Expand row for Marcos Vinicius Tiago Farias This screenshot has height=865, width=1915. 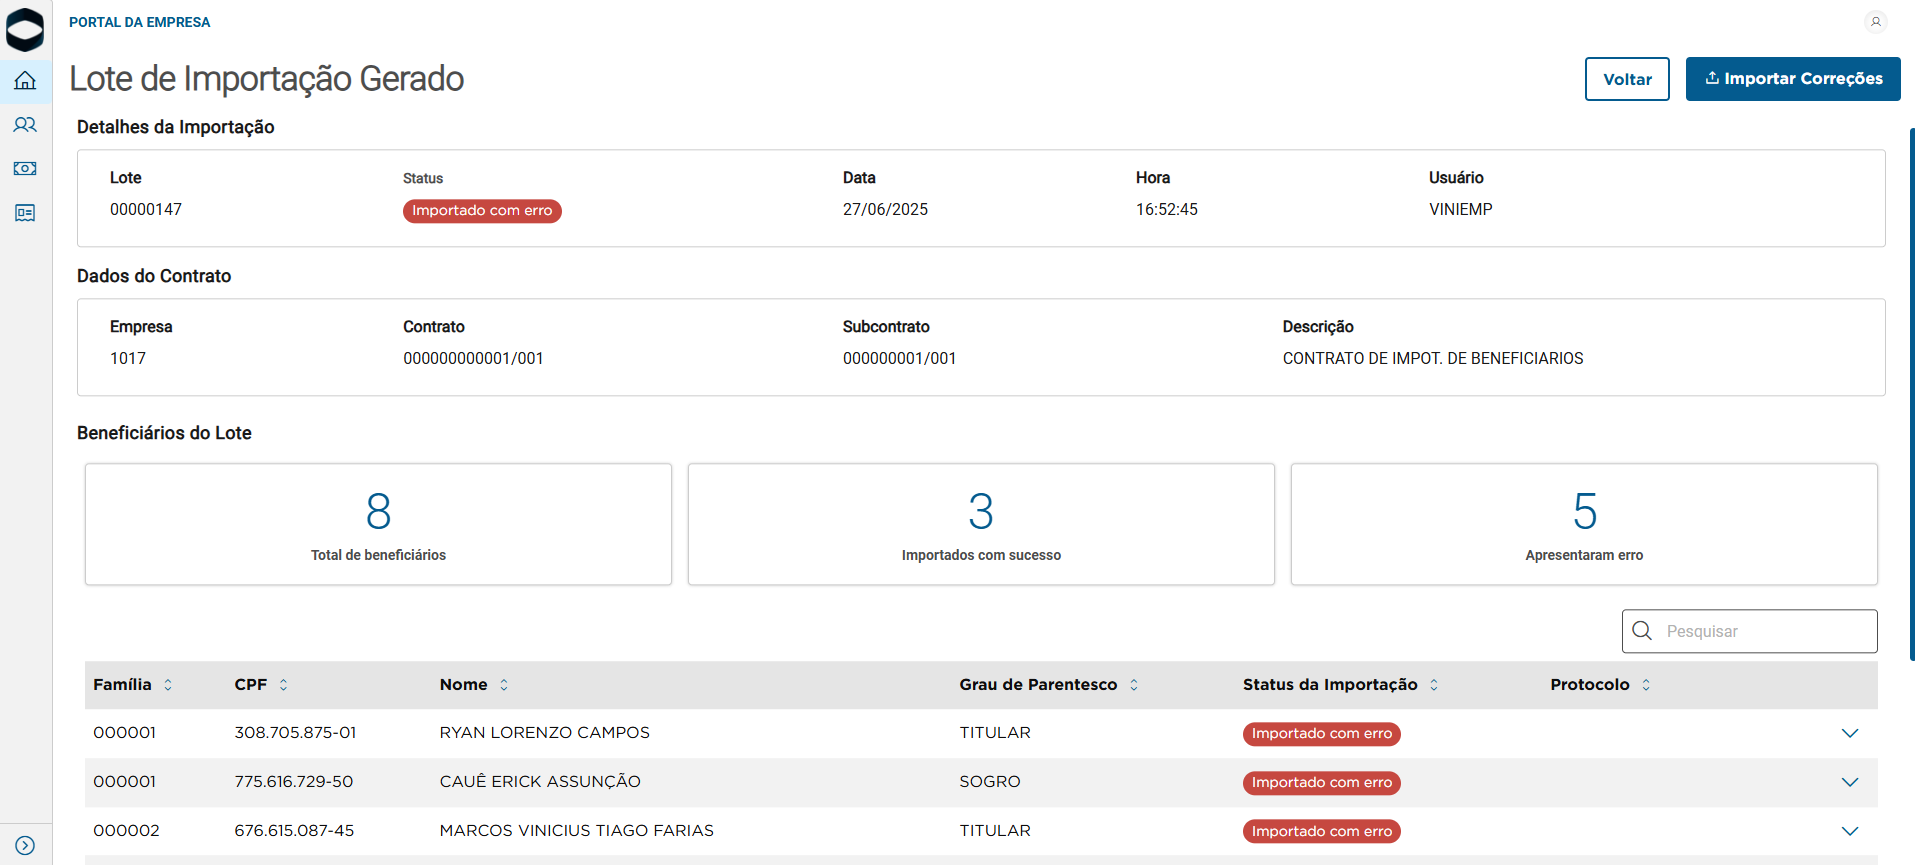[x=1849, y=831]
